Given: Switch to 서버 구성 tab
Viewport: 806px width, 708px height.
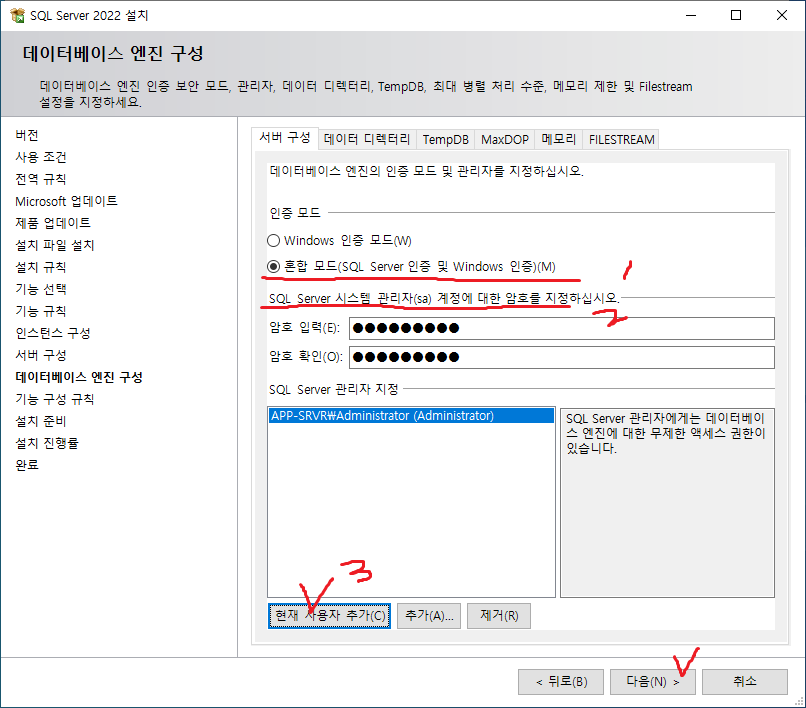Looking at the screenshot, I should tap(285, 137).
